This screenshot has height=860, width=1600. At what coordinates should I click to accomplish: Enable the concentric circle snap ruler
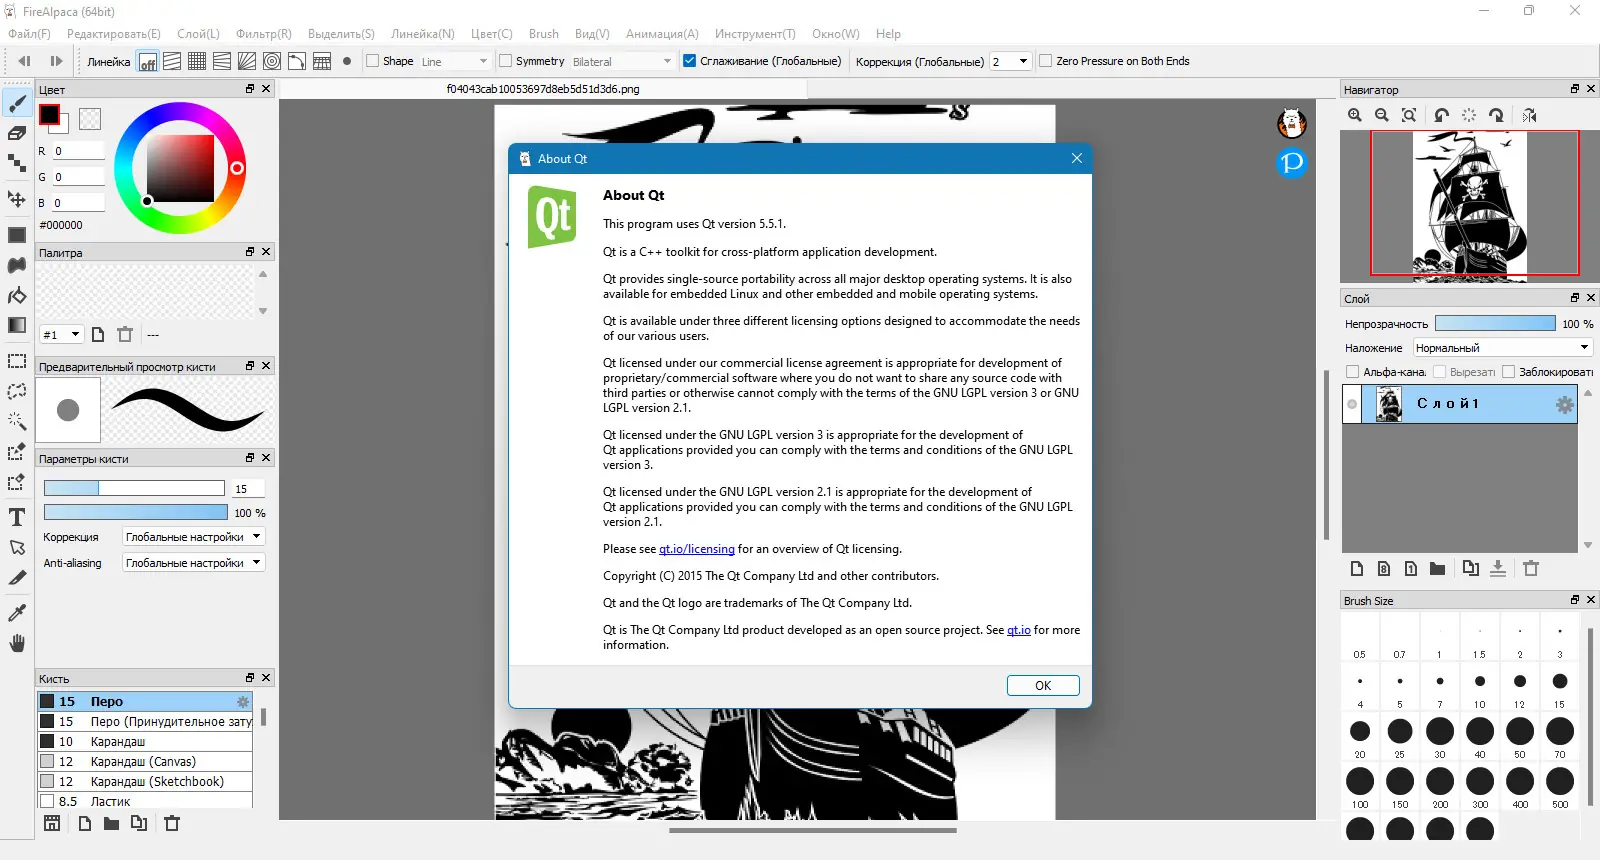[272, 61]
